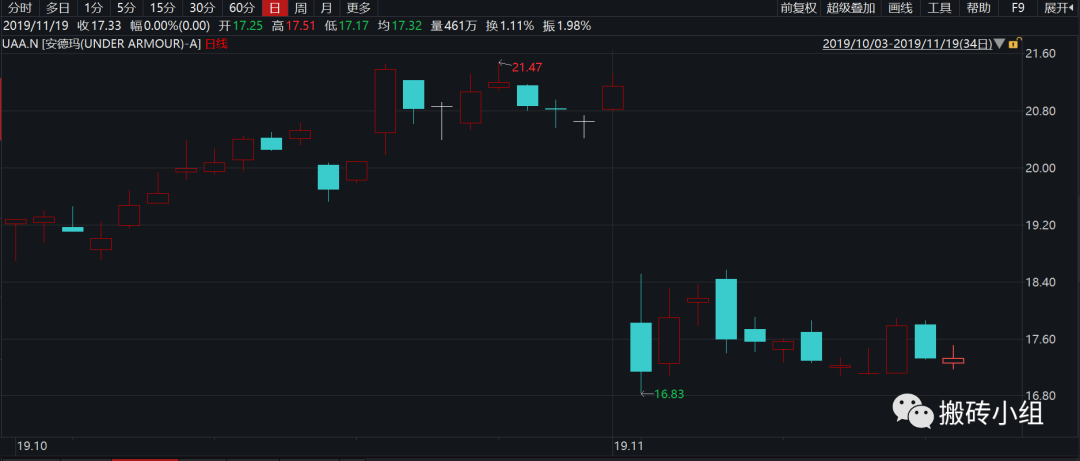Click the volume value 量461万
Viewport: 1080px width, 461px height.
tap(454, 26)
